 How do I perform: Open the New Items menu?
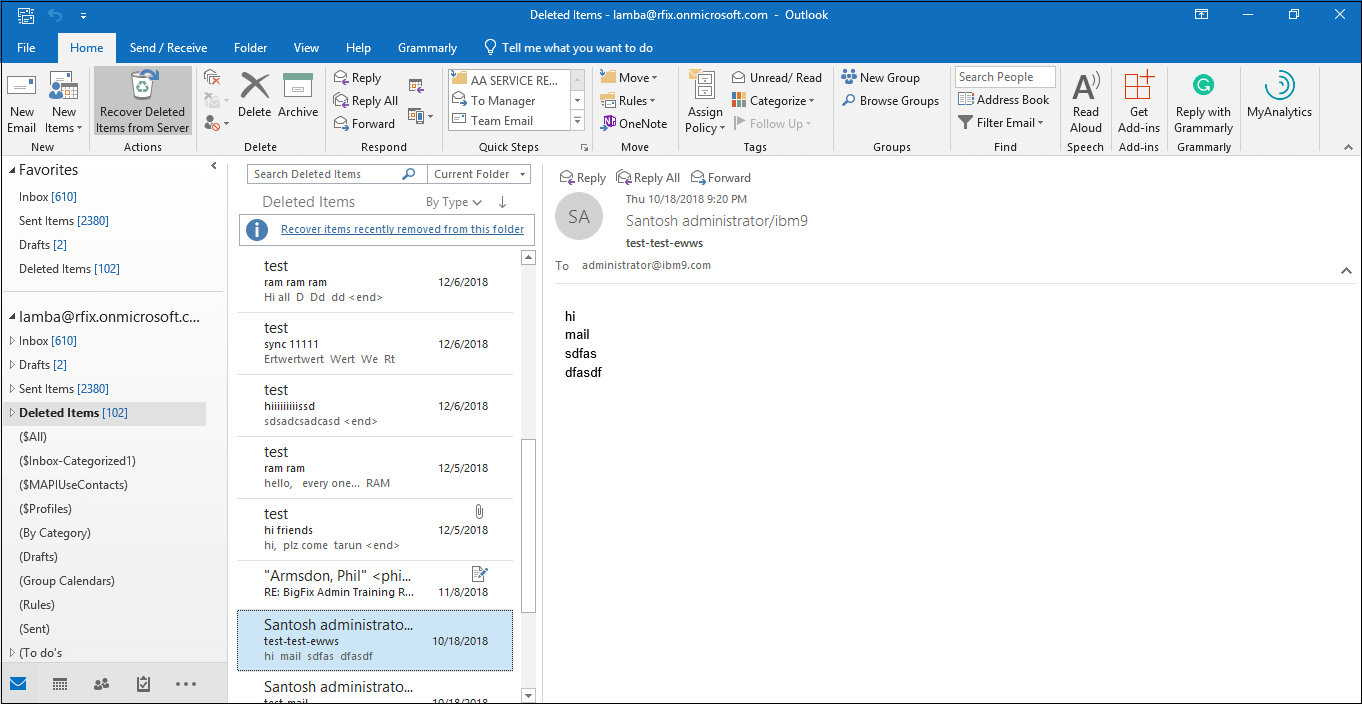tap(63, 102)
